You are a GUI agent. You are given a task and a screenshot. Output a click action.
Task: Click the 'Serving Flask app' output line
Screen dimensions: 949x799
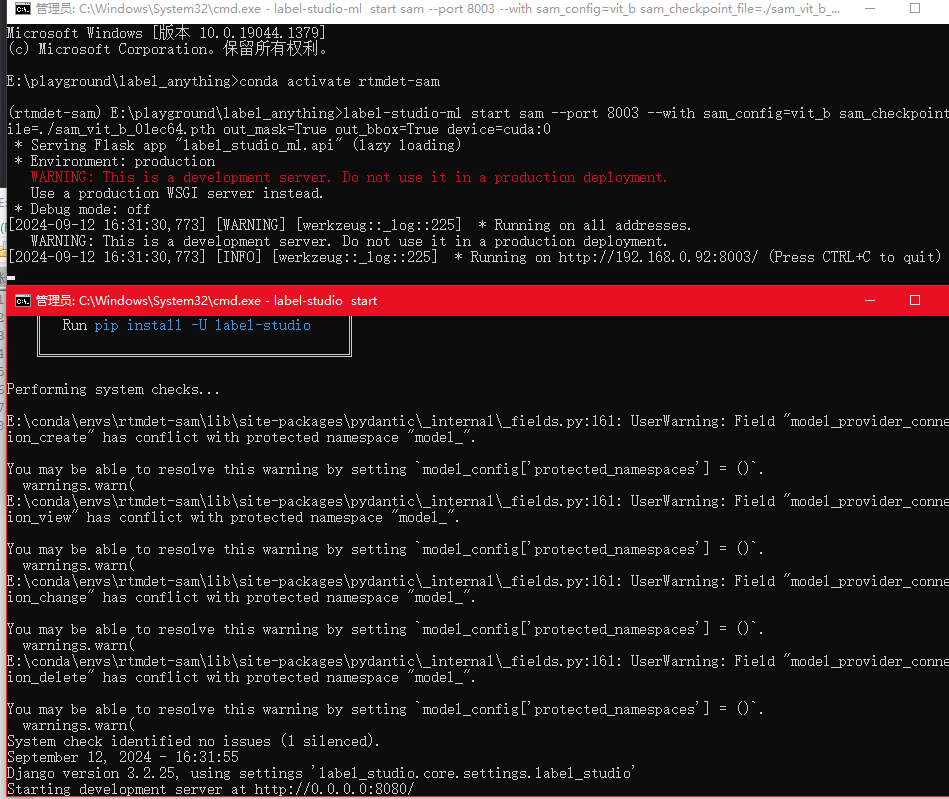(x=237, y=145)
